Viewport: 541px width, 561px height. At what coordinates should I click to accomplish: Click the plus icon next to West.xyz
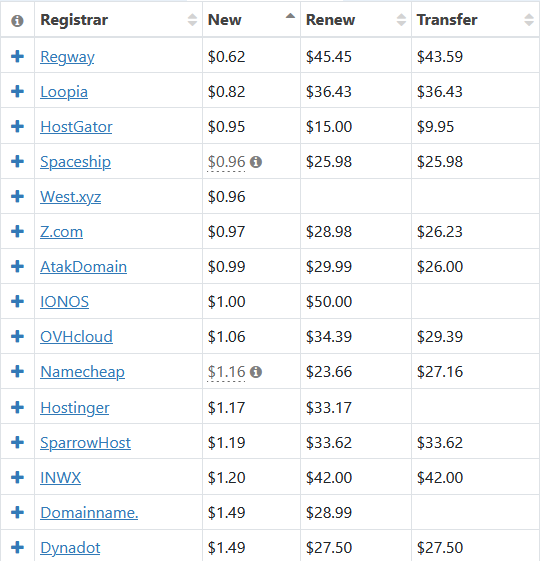point(17,196)
